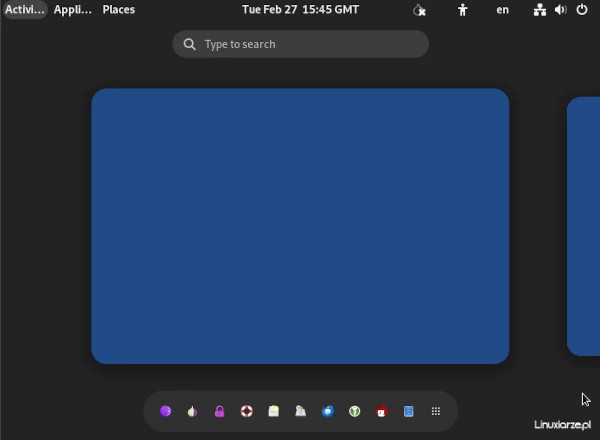Viewport: 600px width, 440px height.
Task: Click the 'Type to search' field
Action: (300, 44)
